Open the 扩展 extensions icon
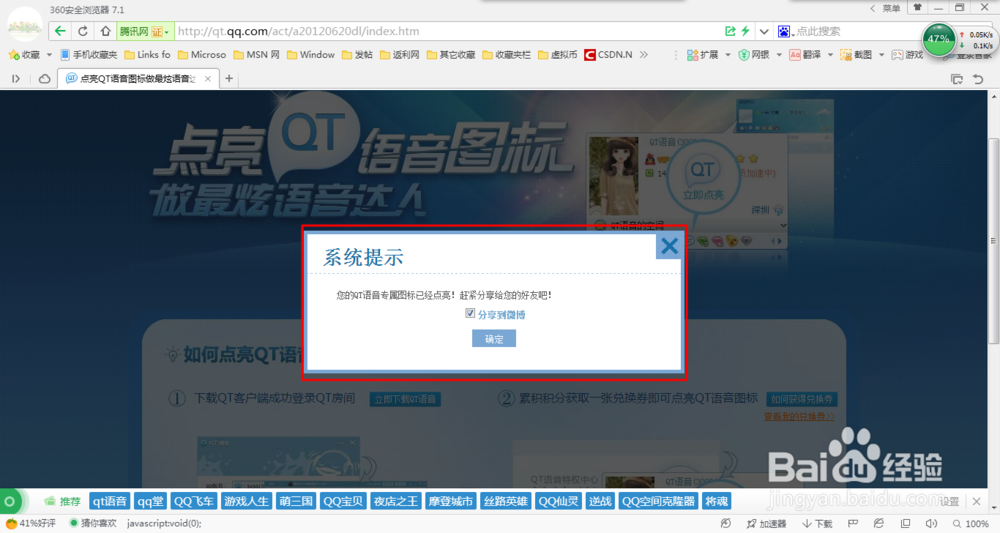This screenshot has height=533, width=1000. point(702,55)
